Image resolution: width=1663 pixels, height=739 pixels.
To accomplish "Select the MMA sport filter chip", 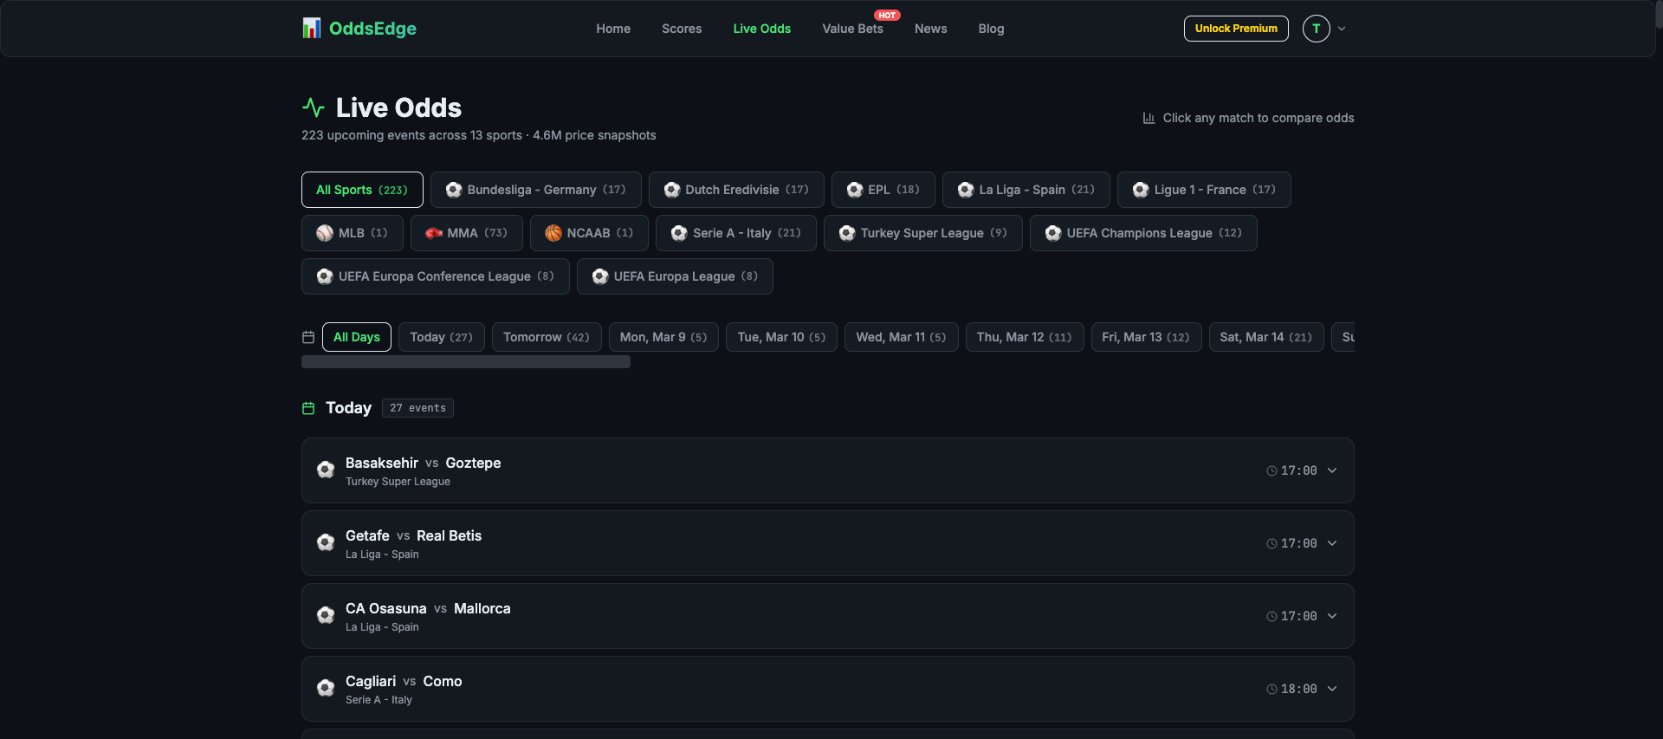I will [x=466, y=233].
